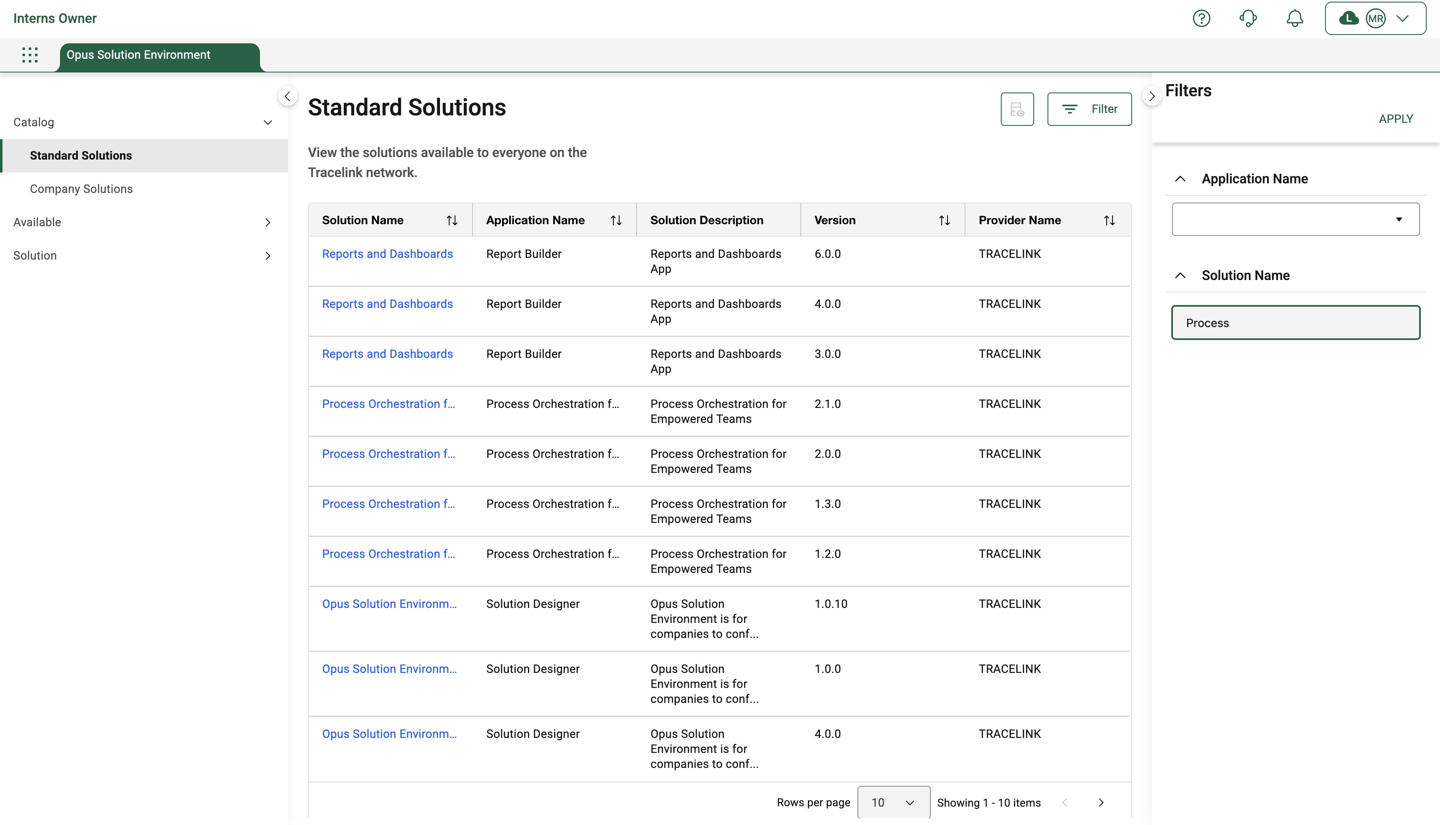Viewport: 1440px width, 825px height.
Task: Click Solution Designer cell in version 1.0.10 row
Action: 533,604
